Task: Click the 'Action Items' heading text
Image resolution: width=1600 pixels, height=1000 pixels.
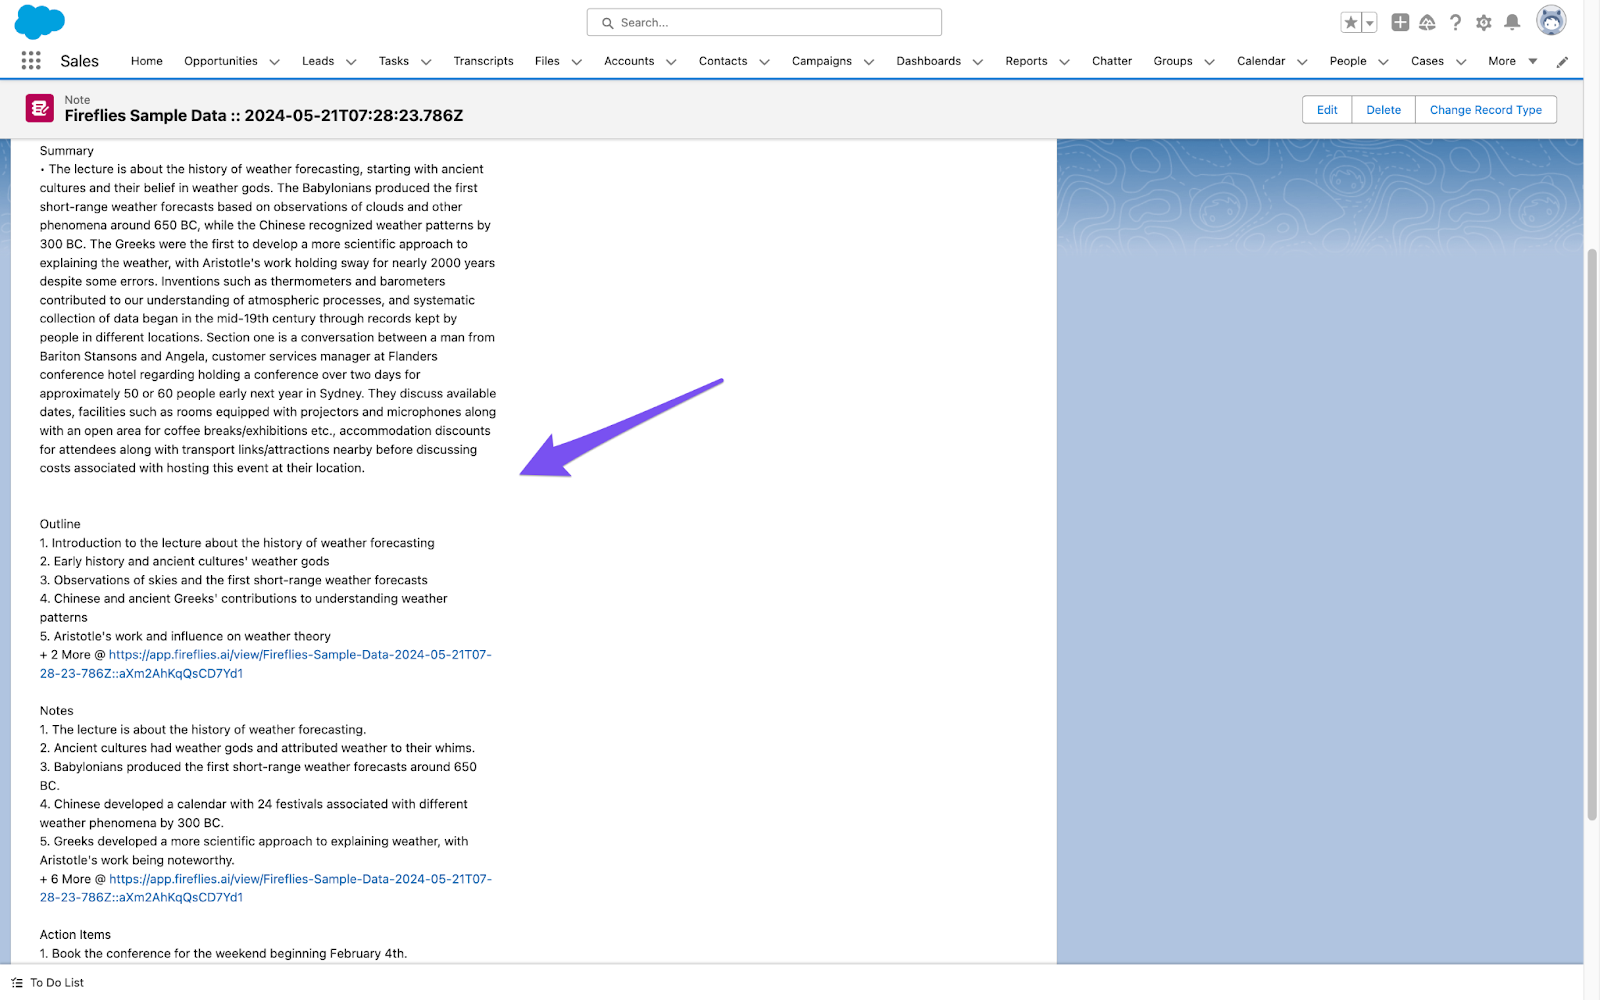Action: pos(75,935)
